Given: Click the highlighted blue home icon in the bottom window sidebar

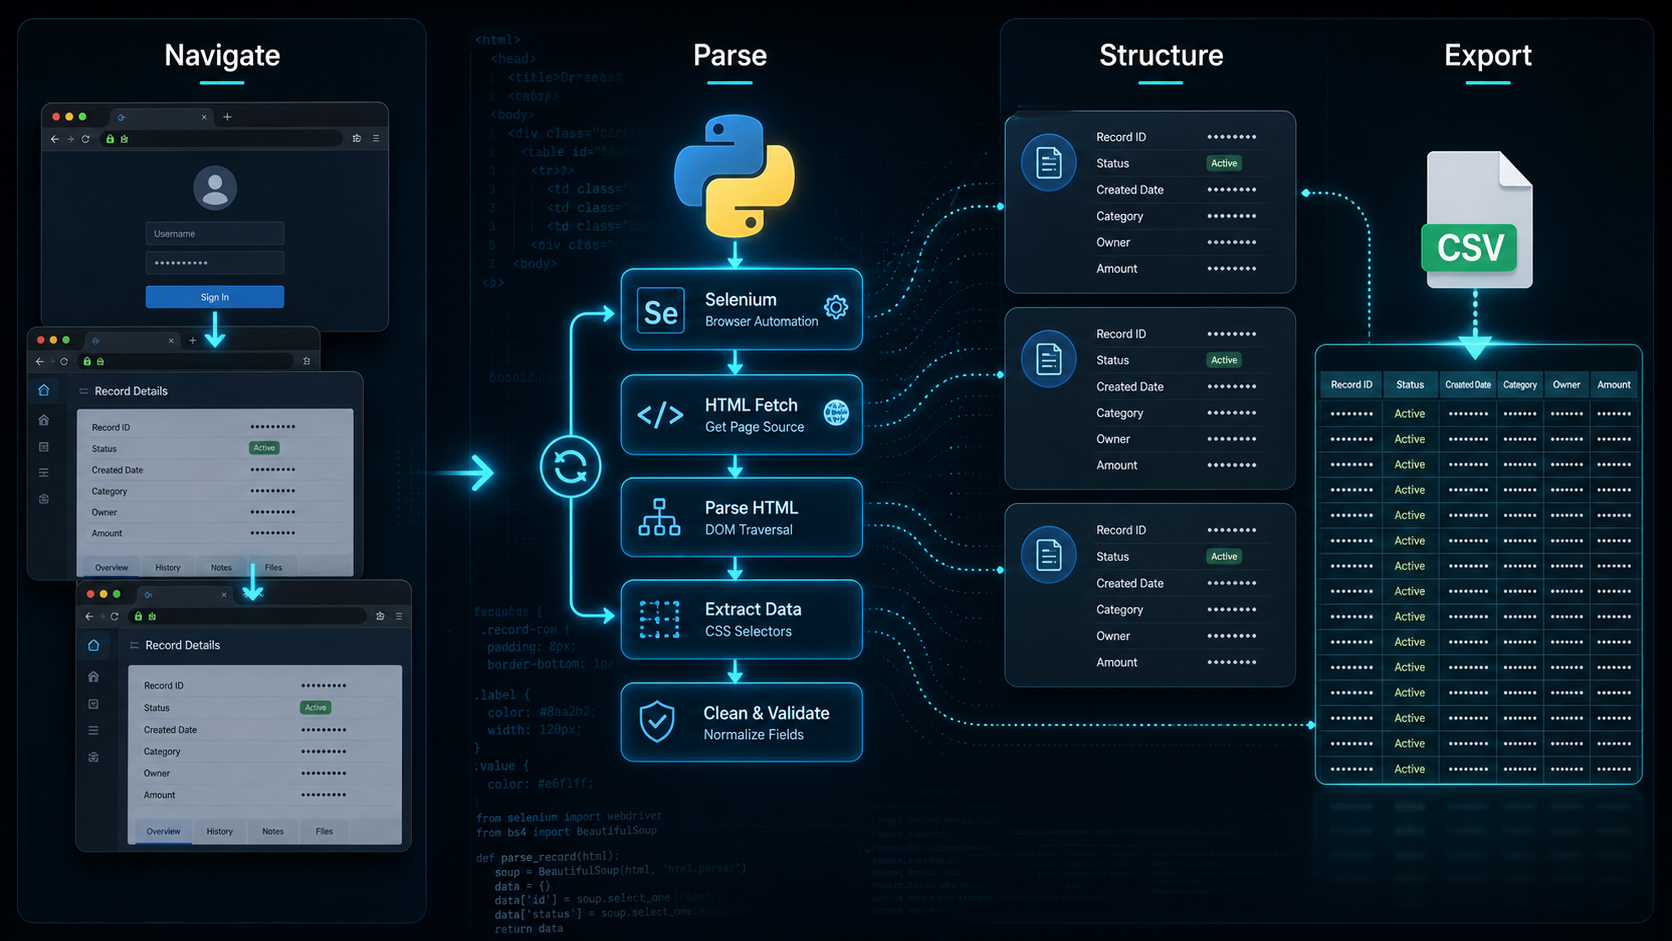Looking at the screenshot, I should 93,645.
